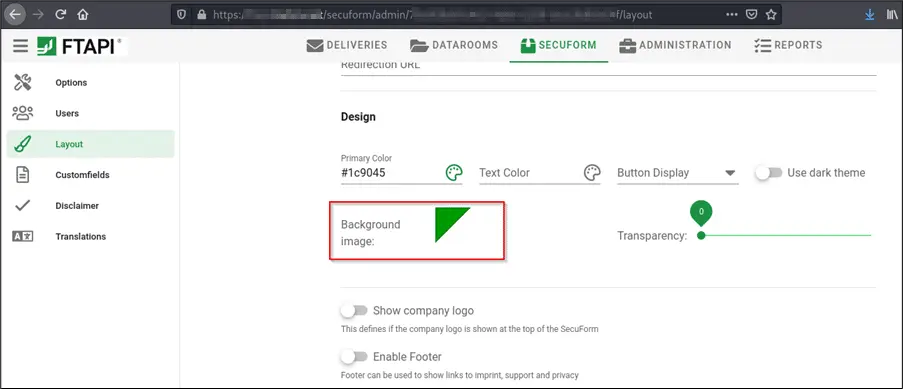
Task: Click the browser back arrow button
Action: click(x=14, y=14)
